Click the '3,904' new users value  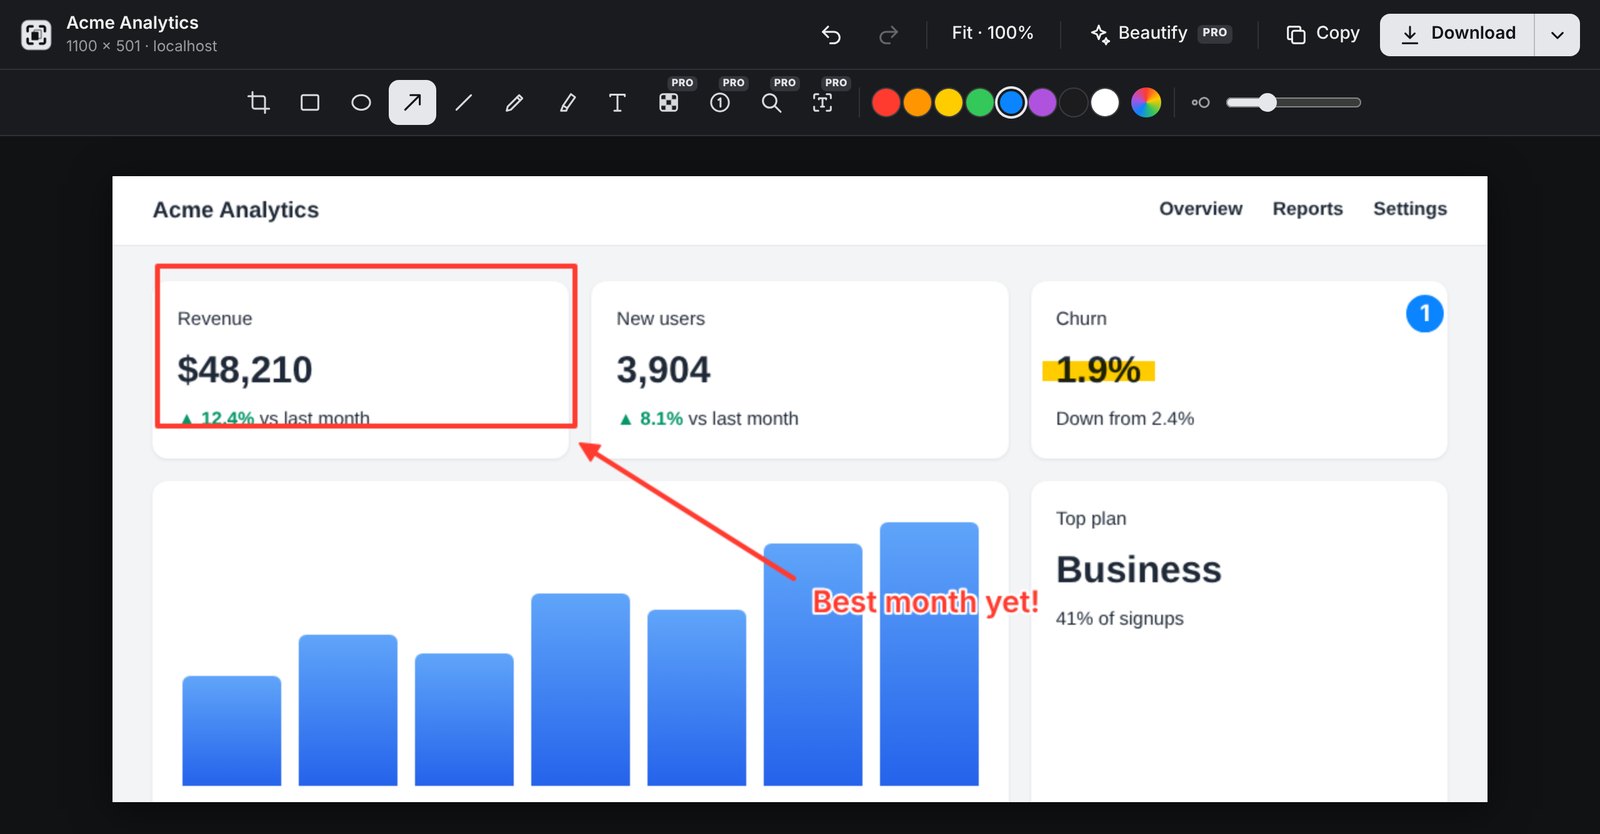point(663,370)
